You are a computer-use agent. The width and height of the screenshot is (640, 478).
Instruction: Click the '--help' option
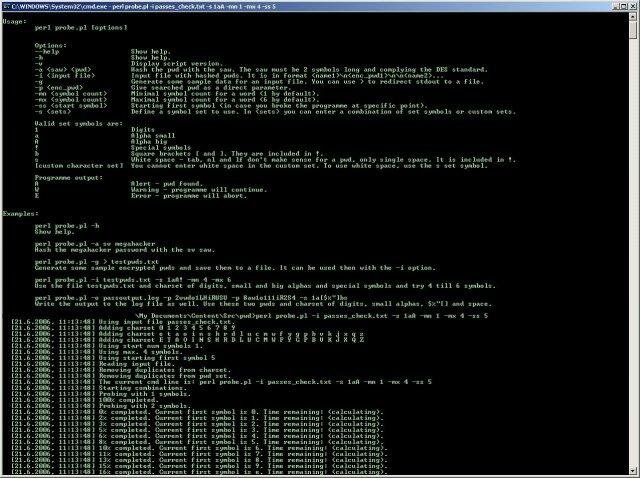coord(47,52)
